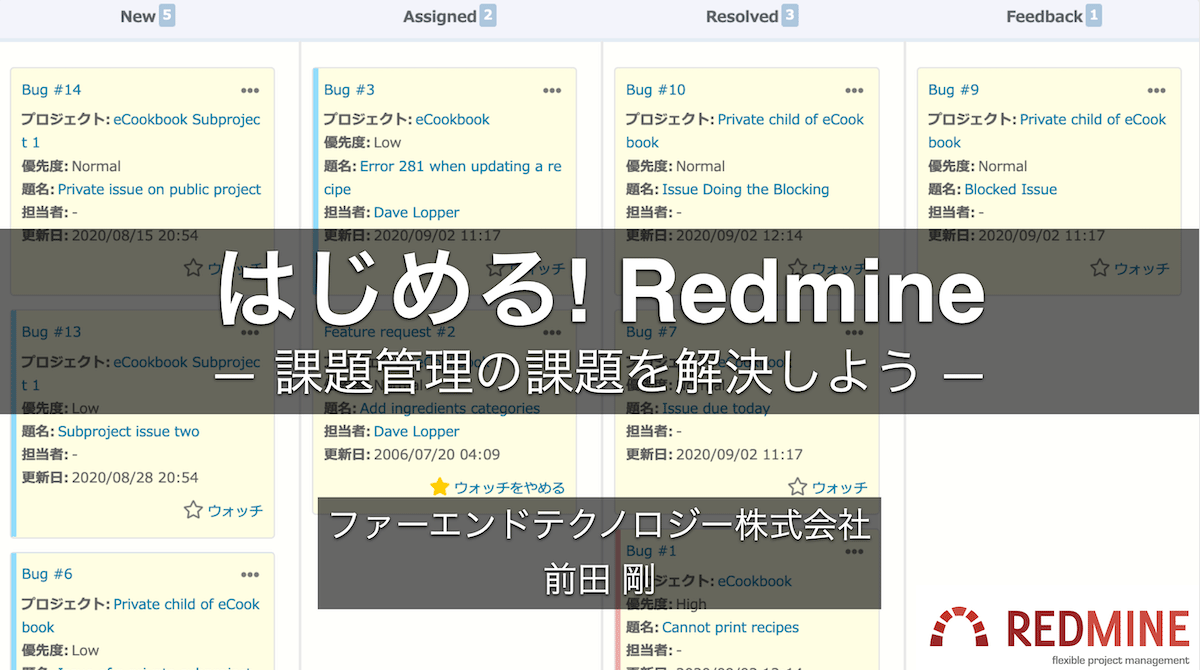
Task: Open Dave Lopper assignee on Feature request #2
Action: point(416,432)
